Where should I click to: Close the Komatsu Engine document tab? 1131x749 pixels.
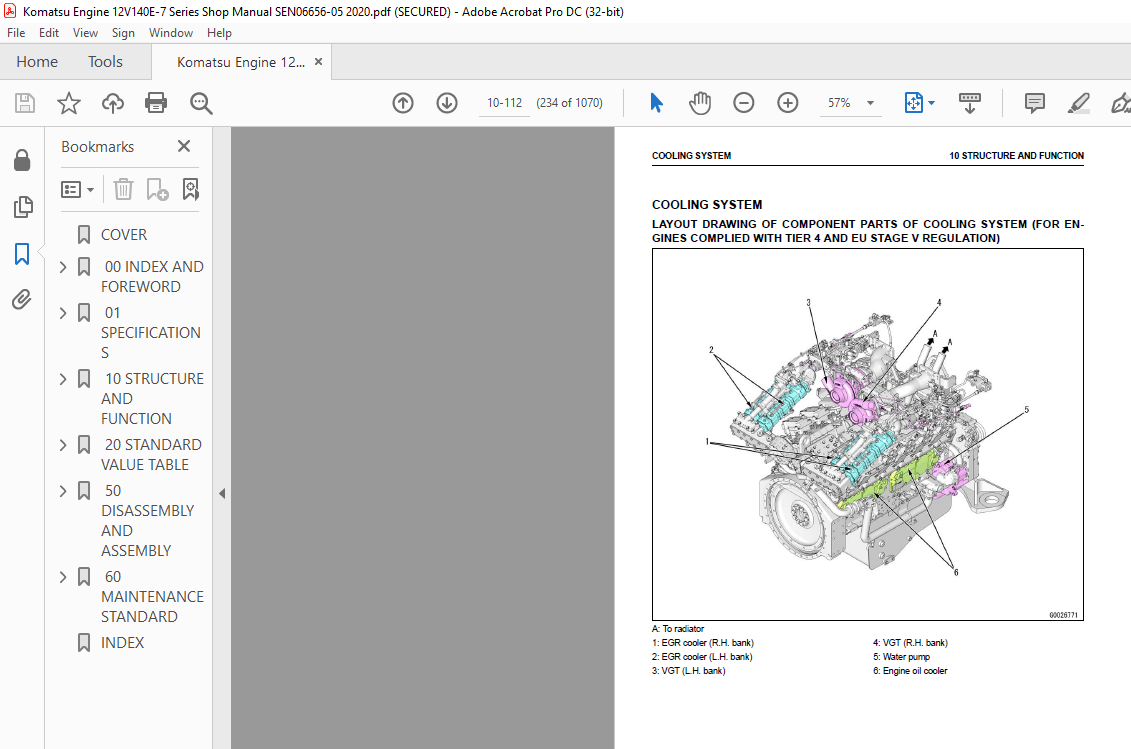tap(319, 62)
